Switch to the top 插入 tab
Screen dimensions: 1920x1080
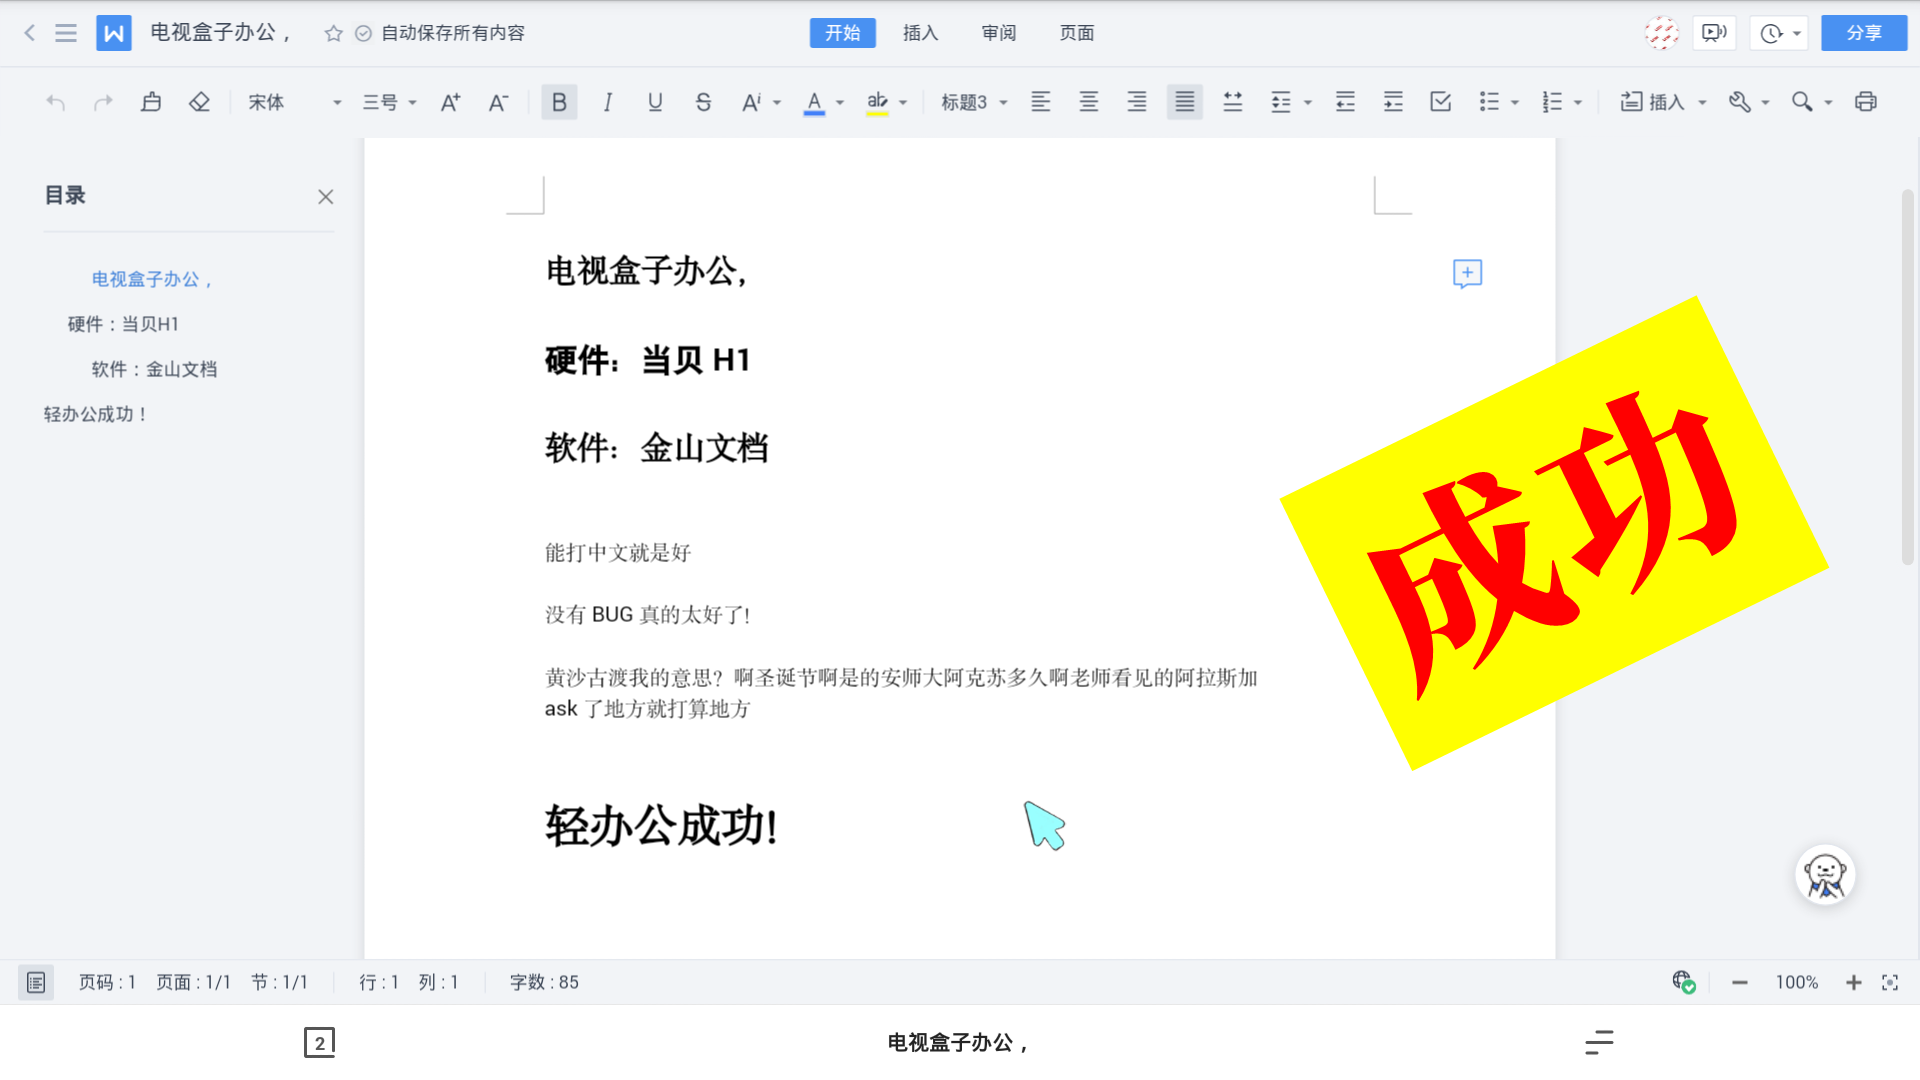tap(921, 33)
